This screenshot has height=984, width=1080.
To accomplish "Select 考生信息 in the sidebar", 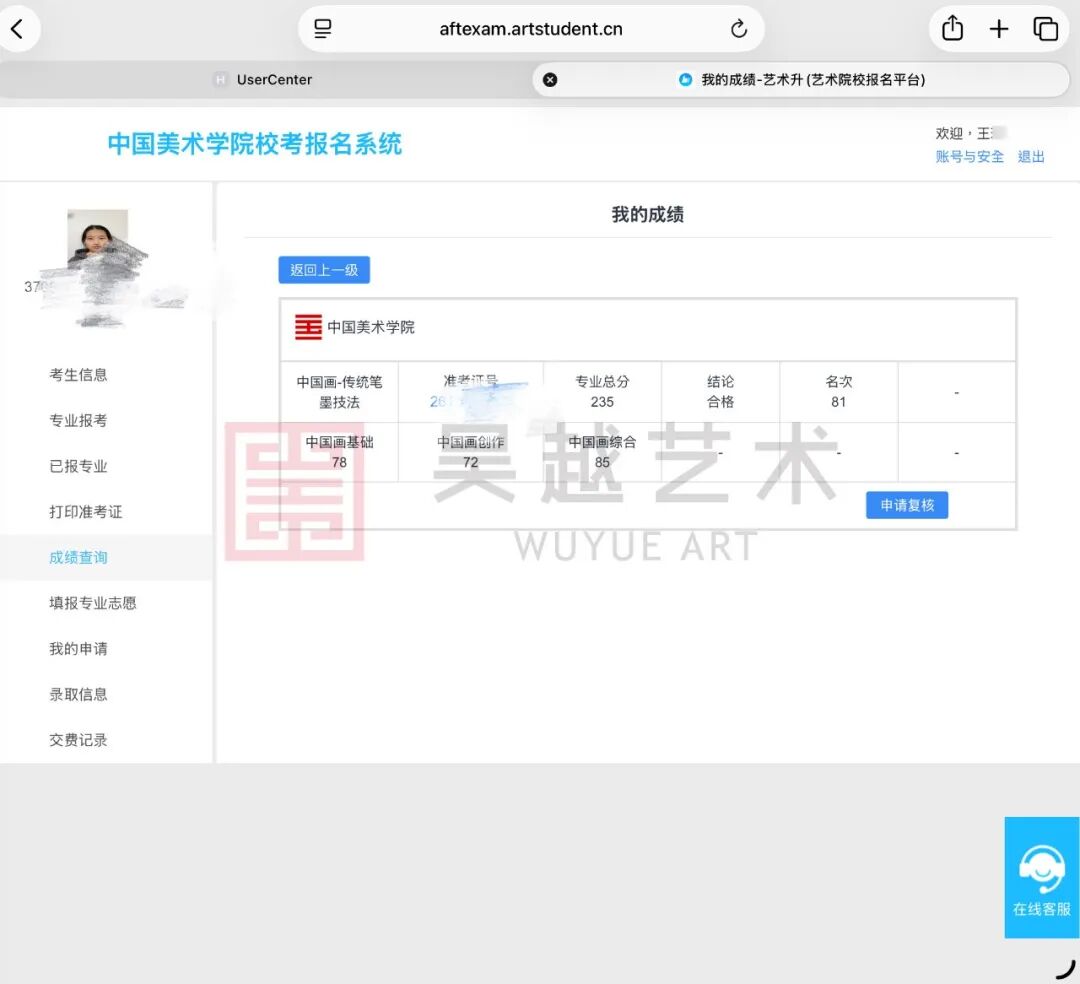I will [78, 374].
